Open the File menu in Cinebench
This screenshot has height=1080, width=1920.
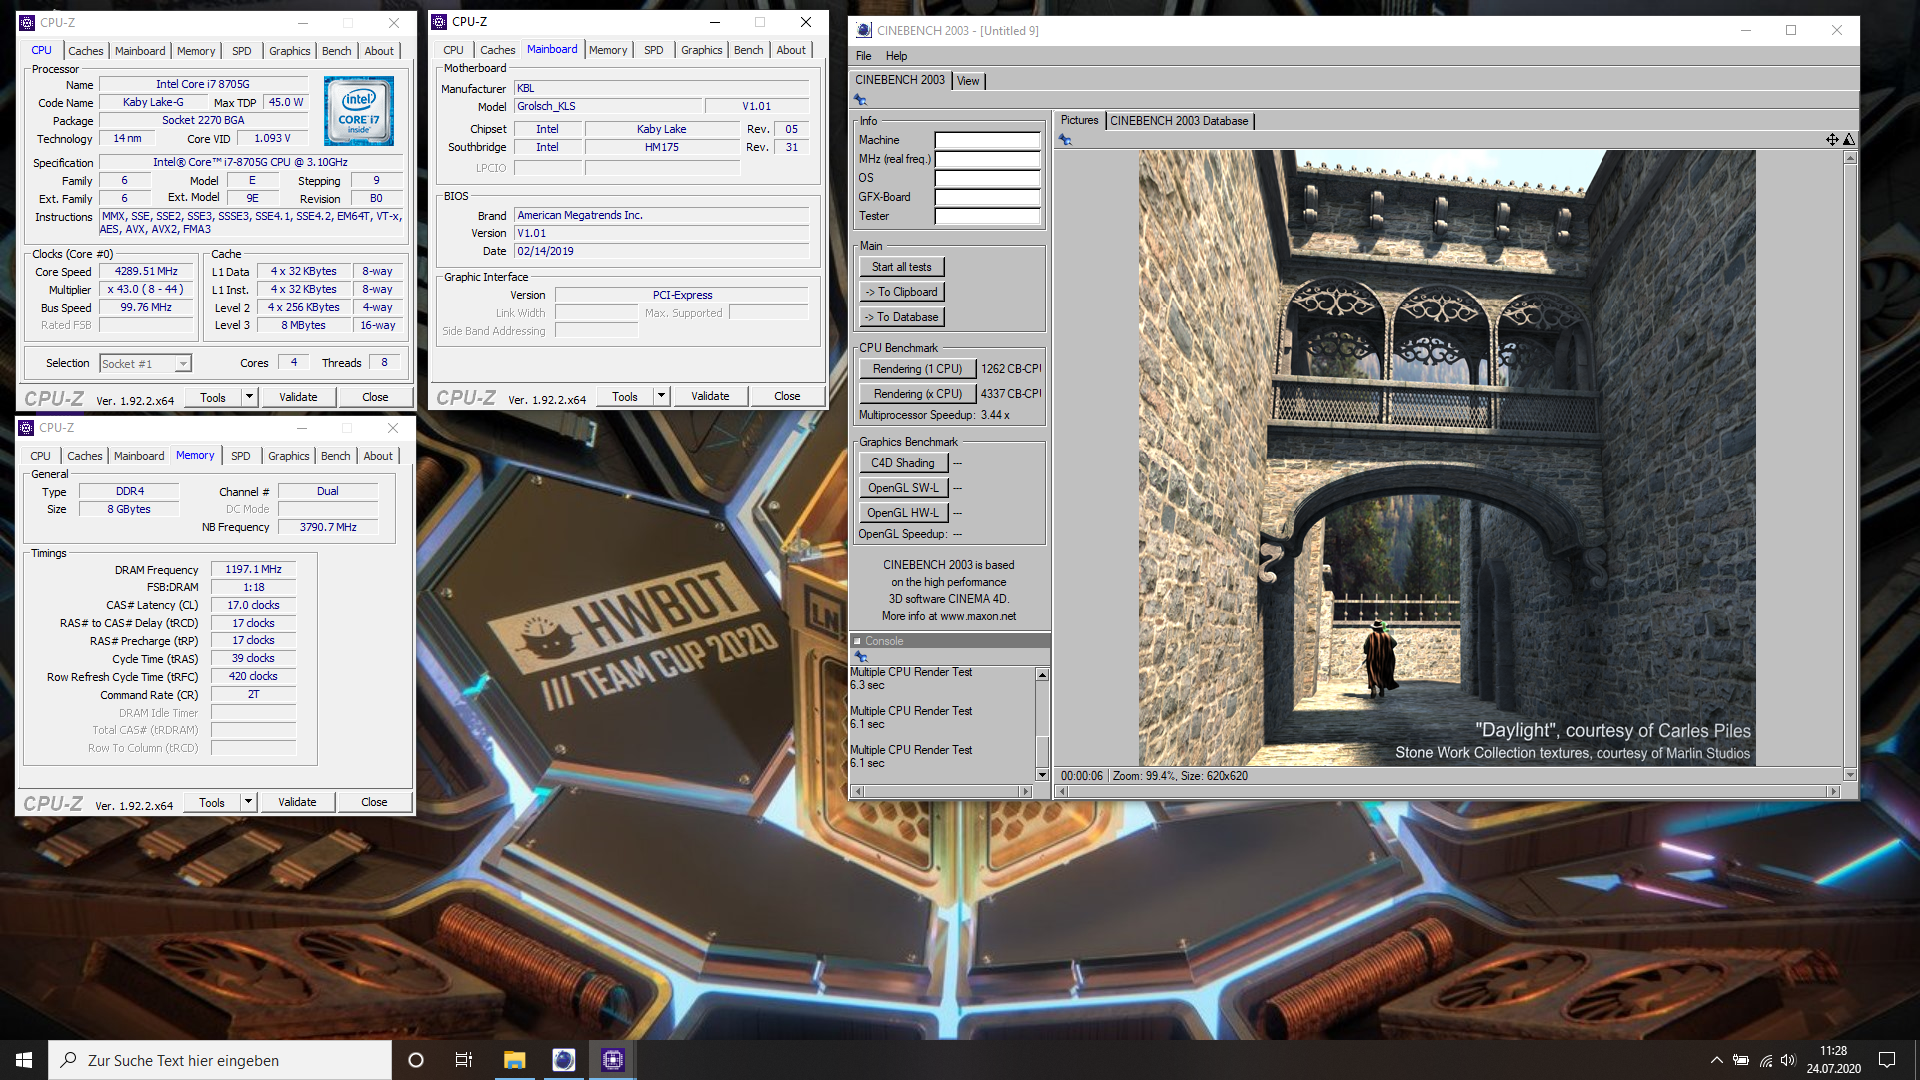click(x=863, y=56)
